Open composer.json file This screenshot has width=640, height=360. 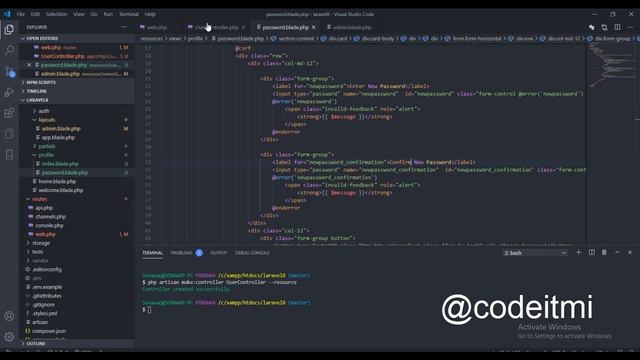click(x=49, y=331)
